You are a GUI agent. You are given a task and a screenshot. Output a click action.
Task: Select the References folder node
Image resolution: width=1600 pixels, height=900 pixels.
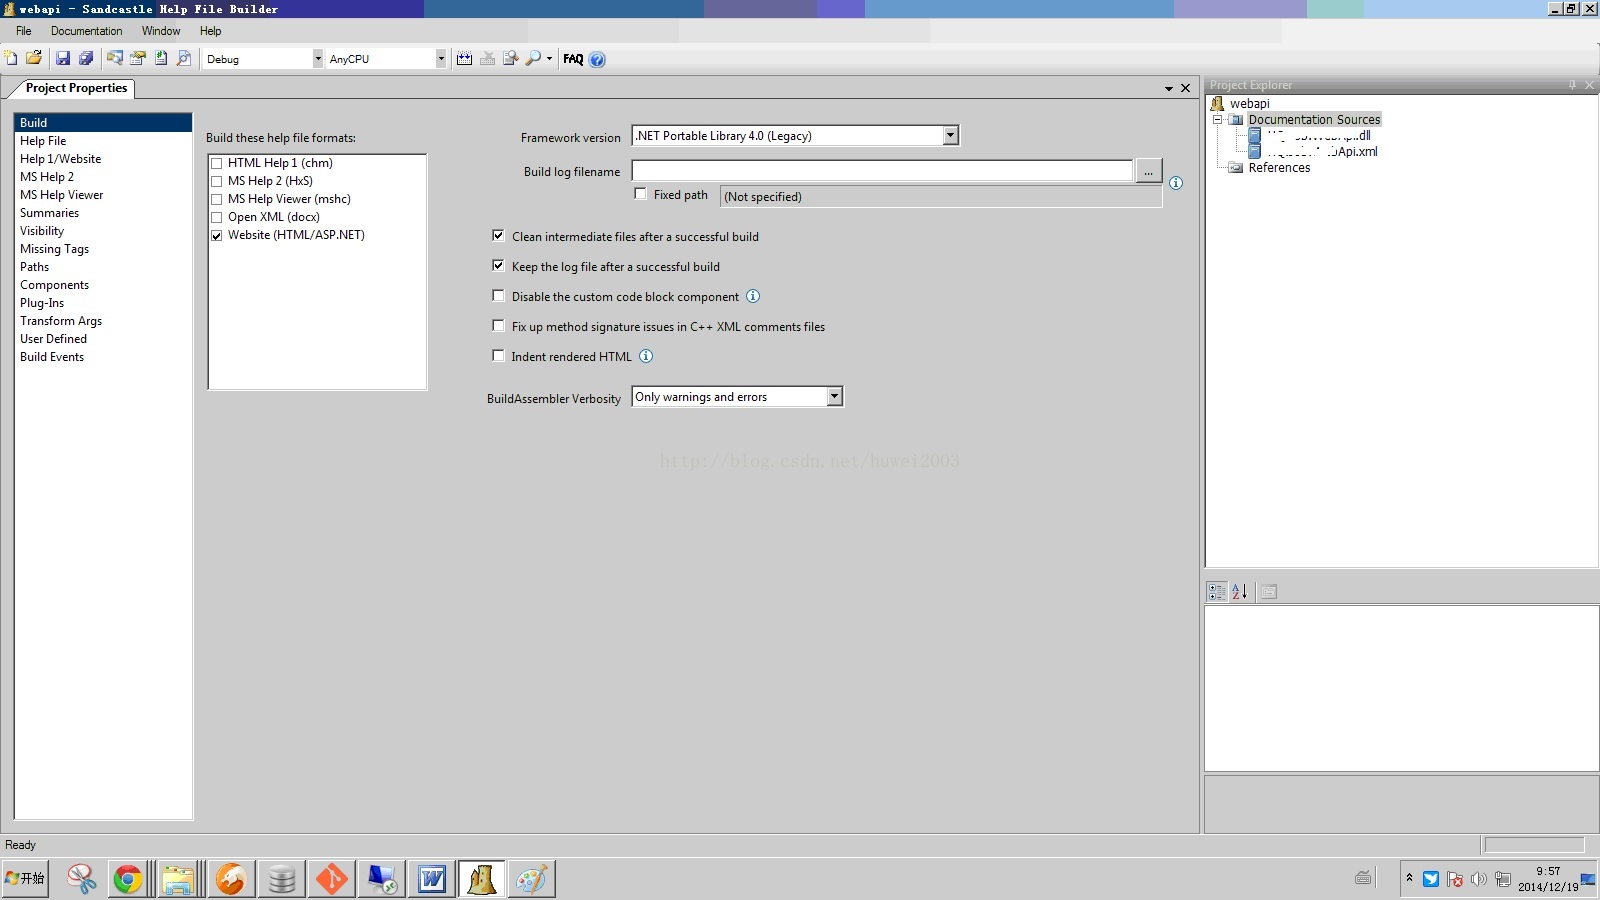(x=1279, y=167)
